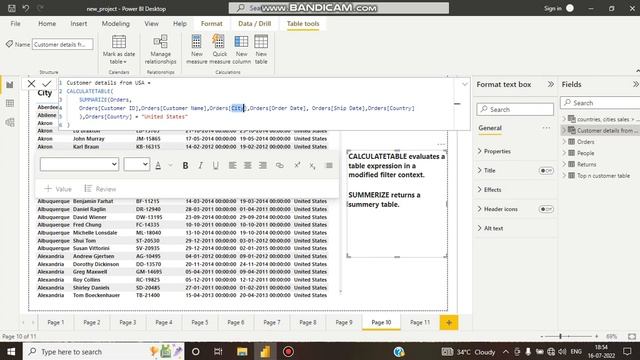The width and height of the screenshot is (640, 360).
Task: Expand the Effects section
Action: coord(489,190)
